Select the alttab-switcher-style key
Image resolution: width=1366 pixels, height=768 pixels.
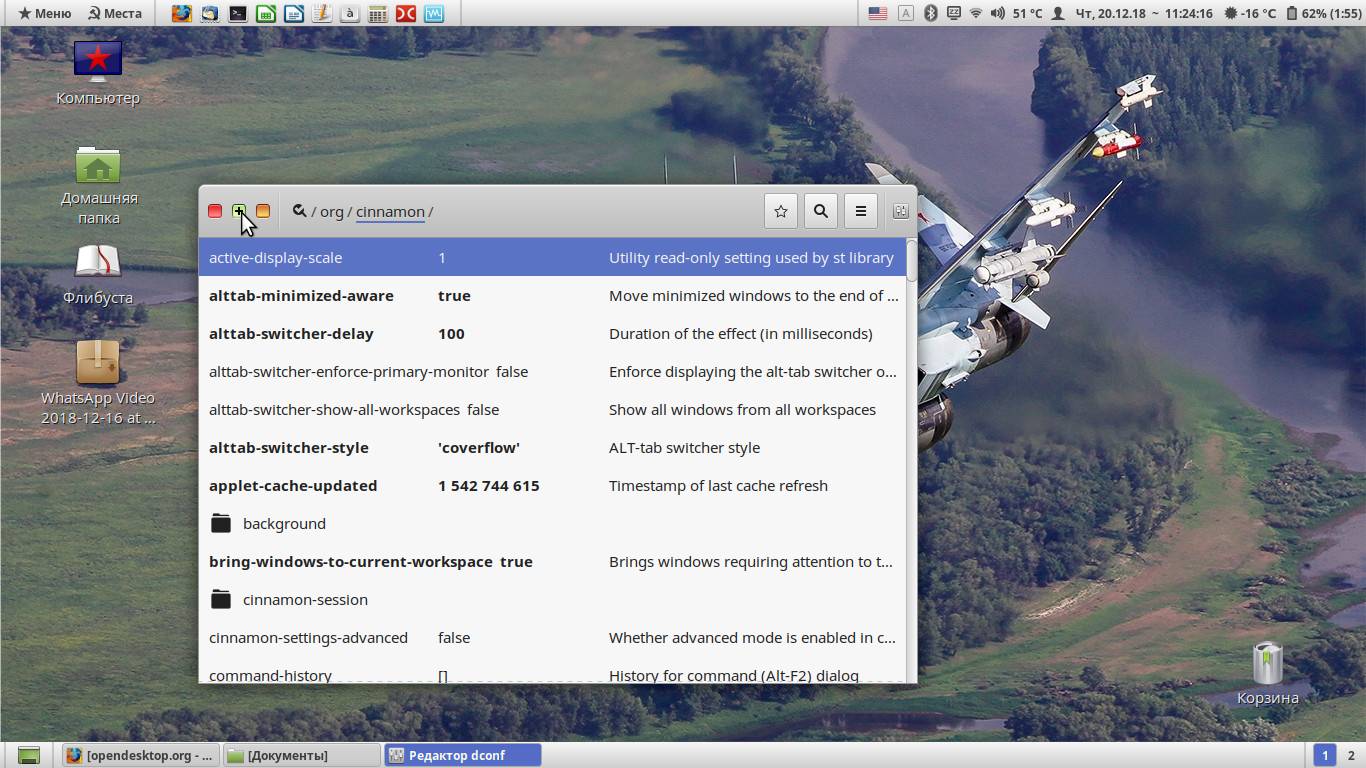552,447
